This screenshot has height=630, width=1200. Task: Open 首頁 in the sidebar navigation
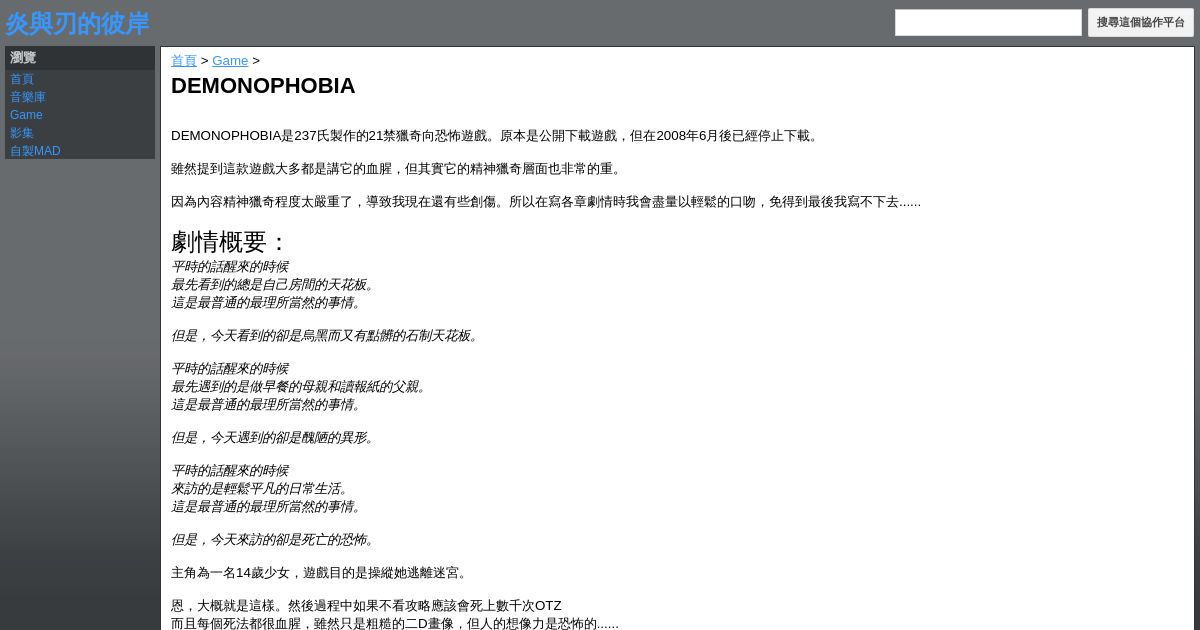pos(22,79)
